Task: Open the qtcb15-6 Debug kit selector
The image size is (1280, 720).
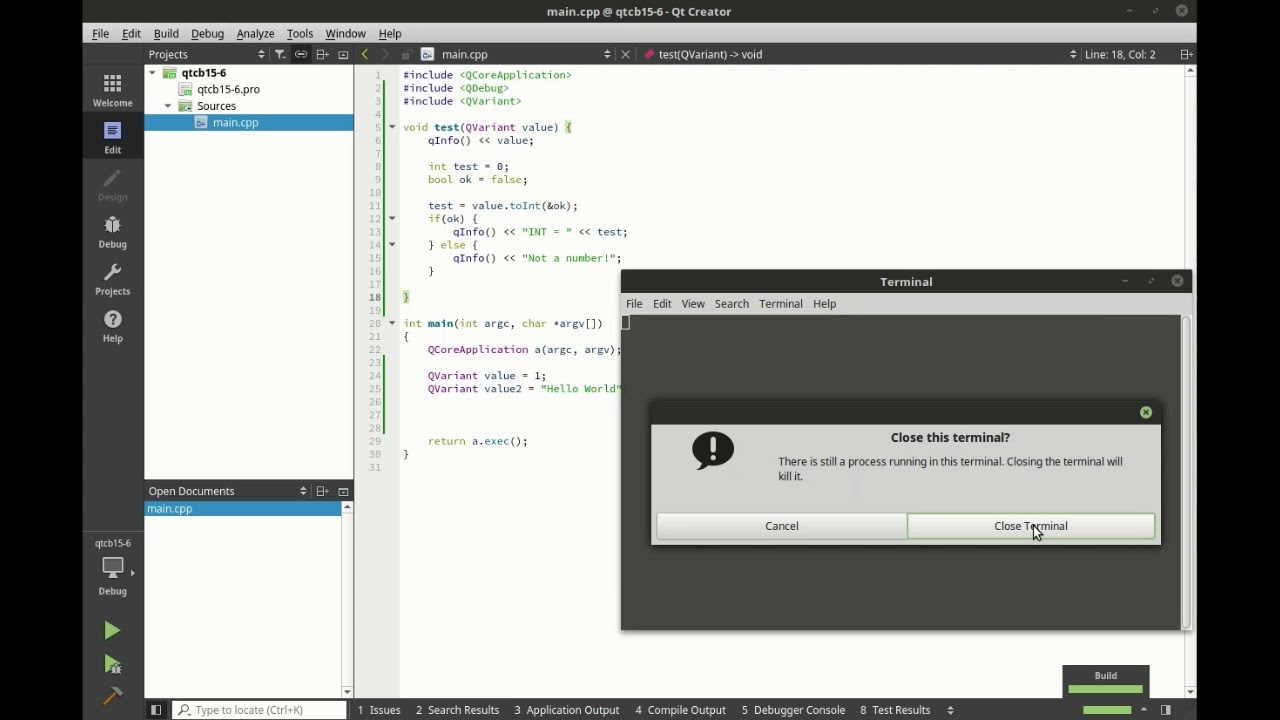Action: pos(112,568)
